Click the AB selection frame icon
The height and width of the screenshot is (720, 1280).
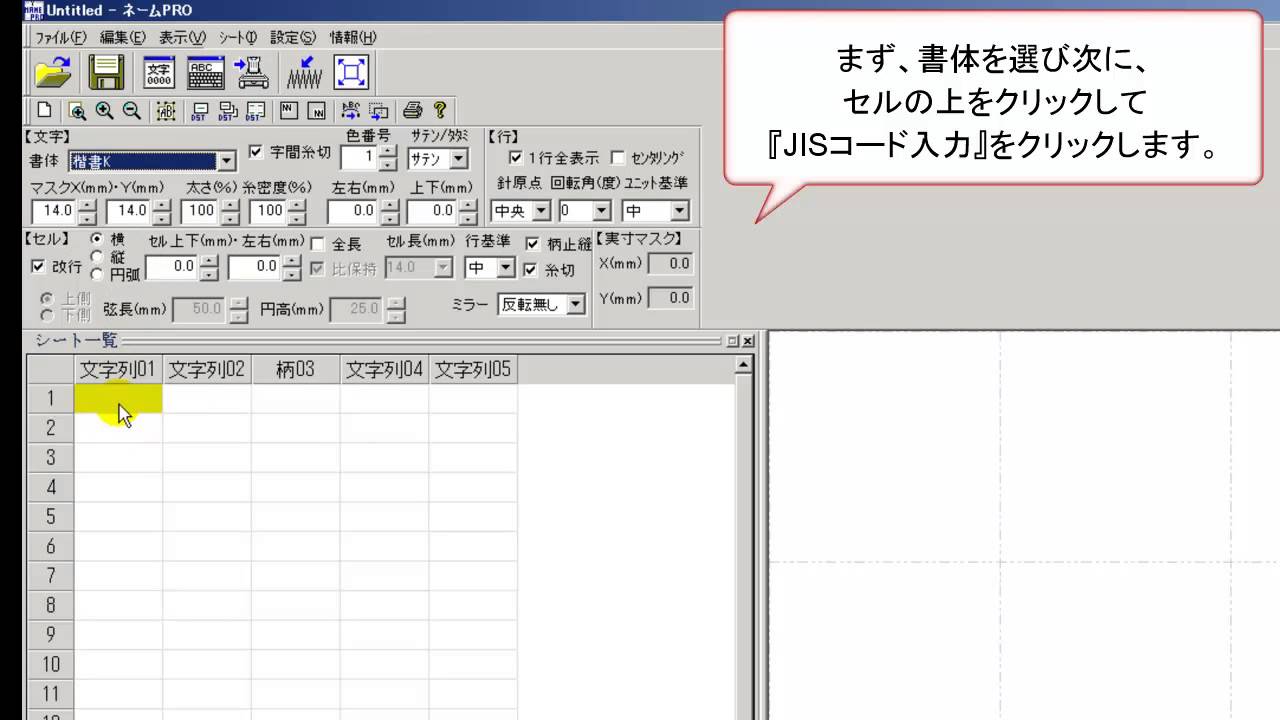(165, 110)
